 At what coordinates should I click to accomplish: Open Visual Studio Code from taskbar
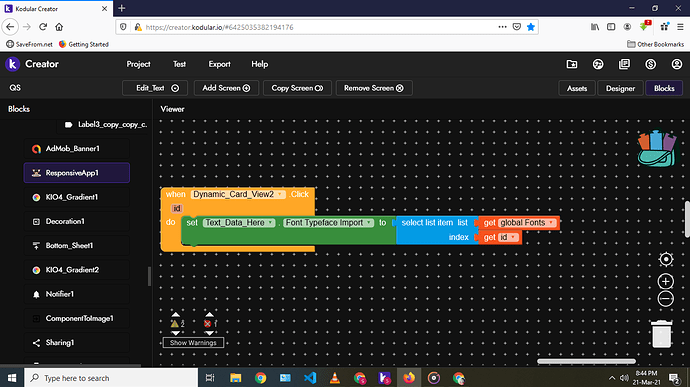pyautogui.click(x=310, y=378)
